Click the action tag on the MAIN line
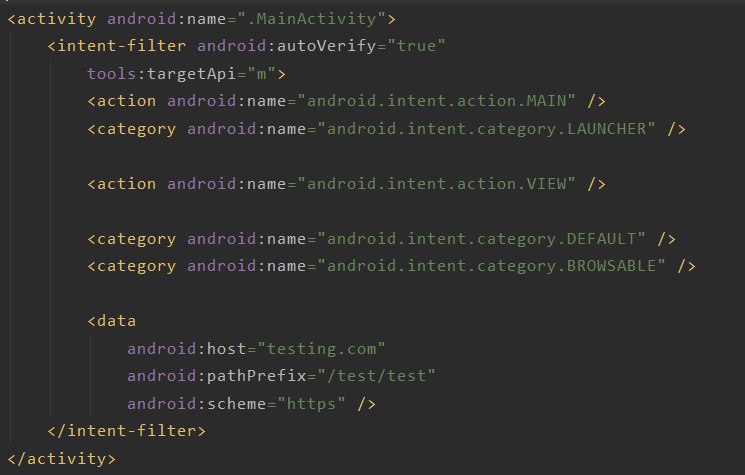Screen dimensions: 745x475 click(x=122, y=101)
